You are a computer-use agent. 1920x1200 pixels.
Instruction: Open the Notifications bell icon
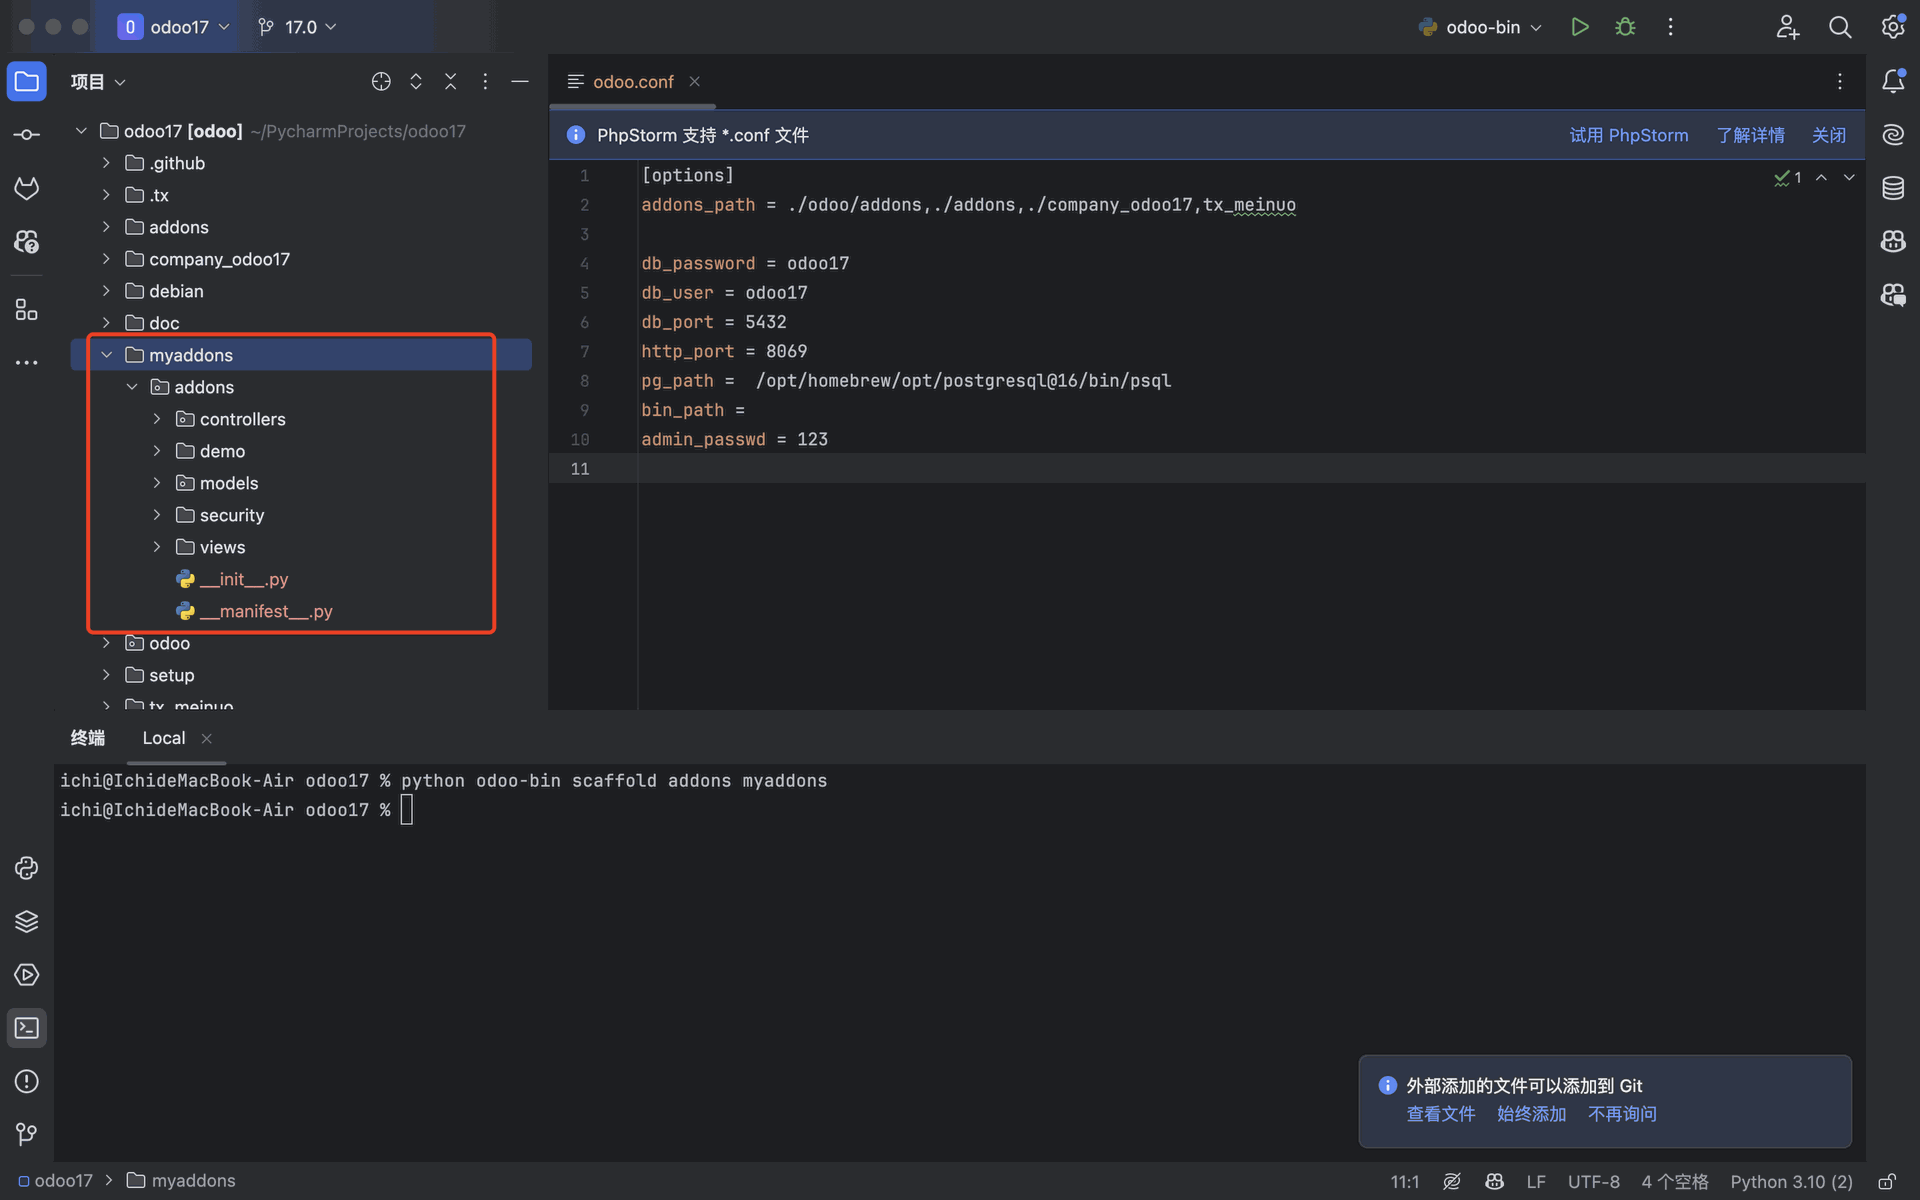pyautogui.click(x=1893, y=81)
